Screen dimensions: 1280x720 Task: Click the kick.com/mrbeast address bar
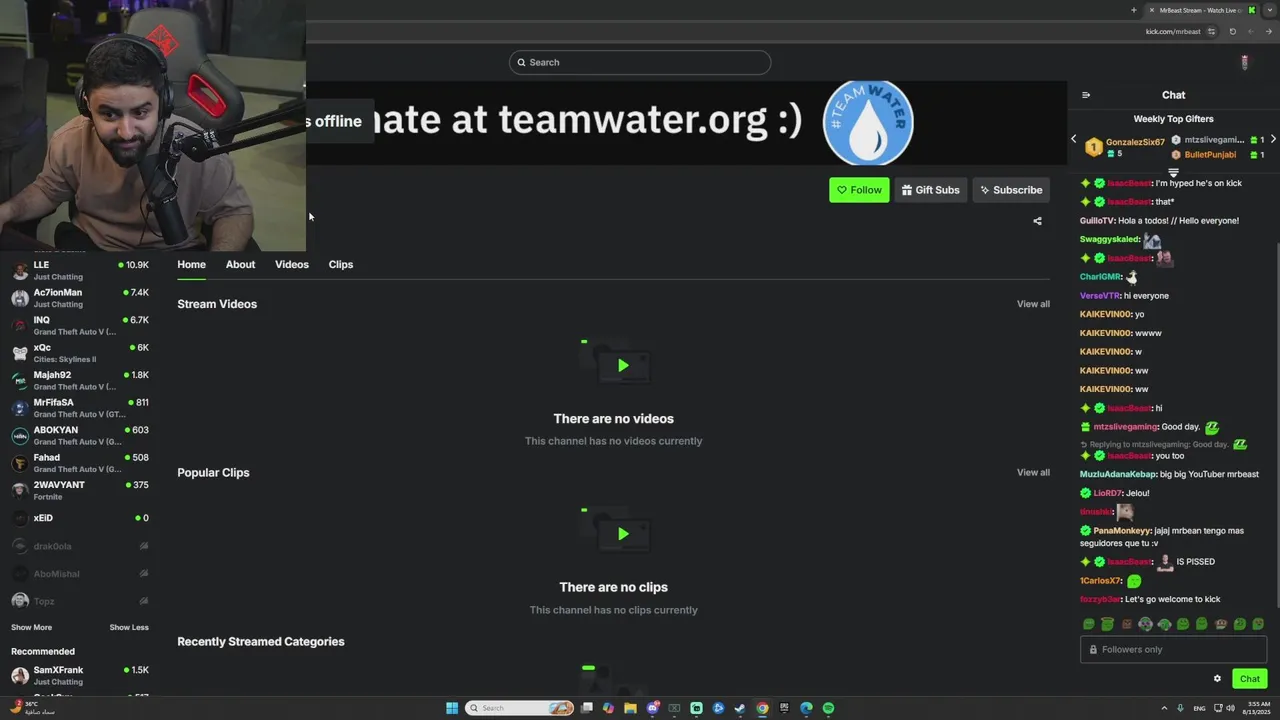coord(1173,31)
